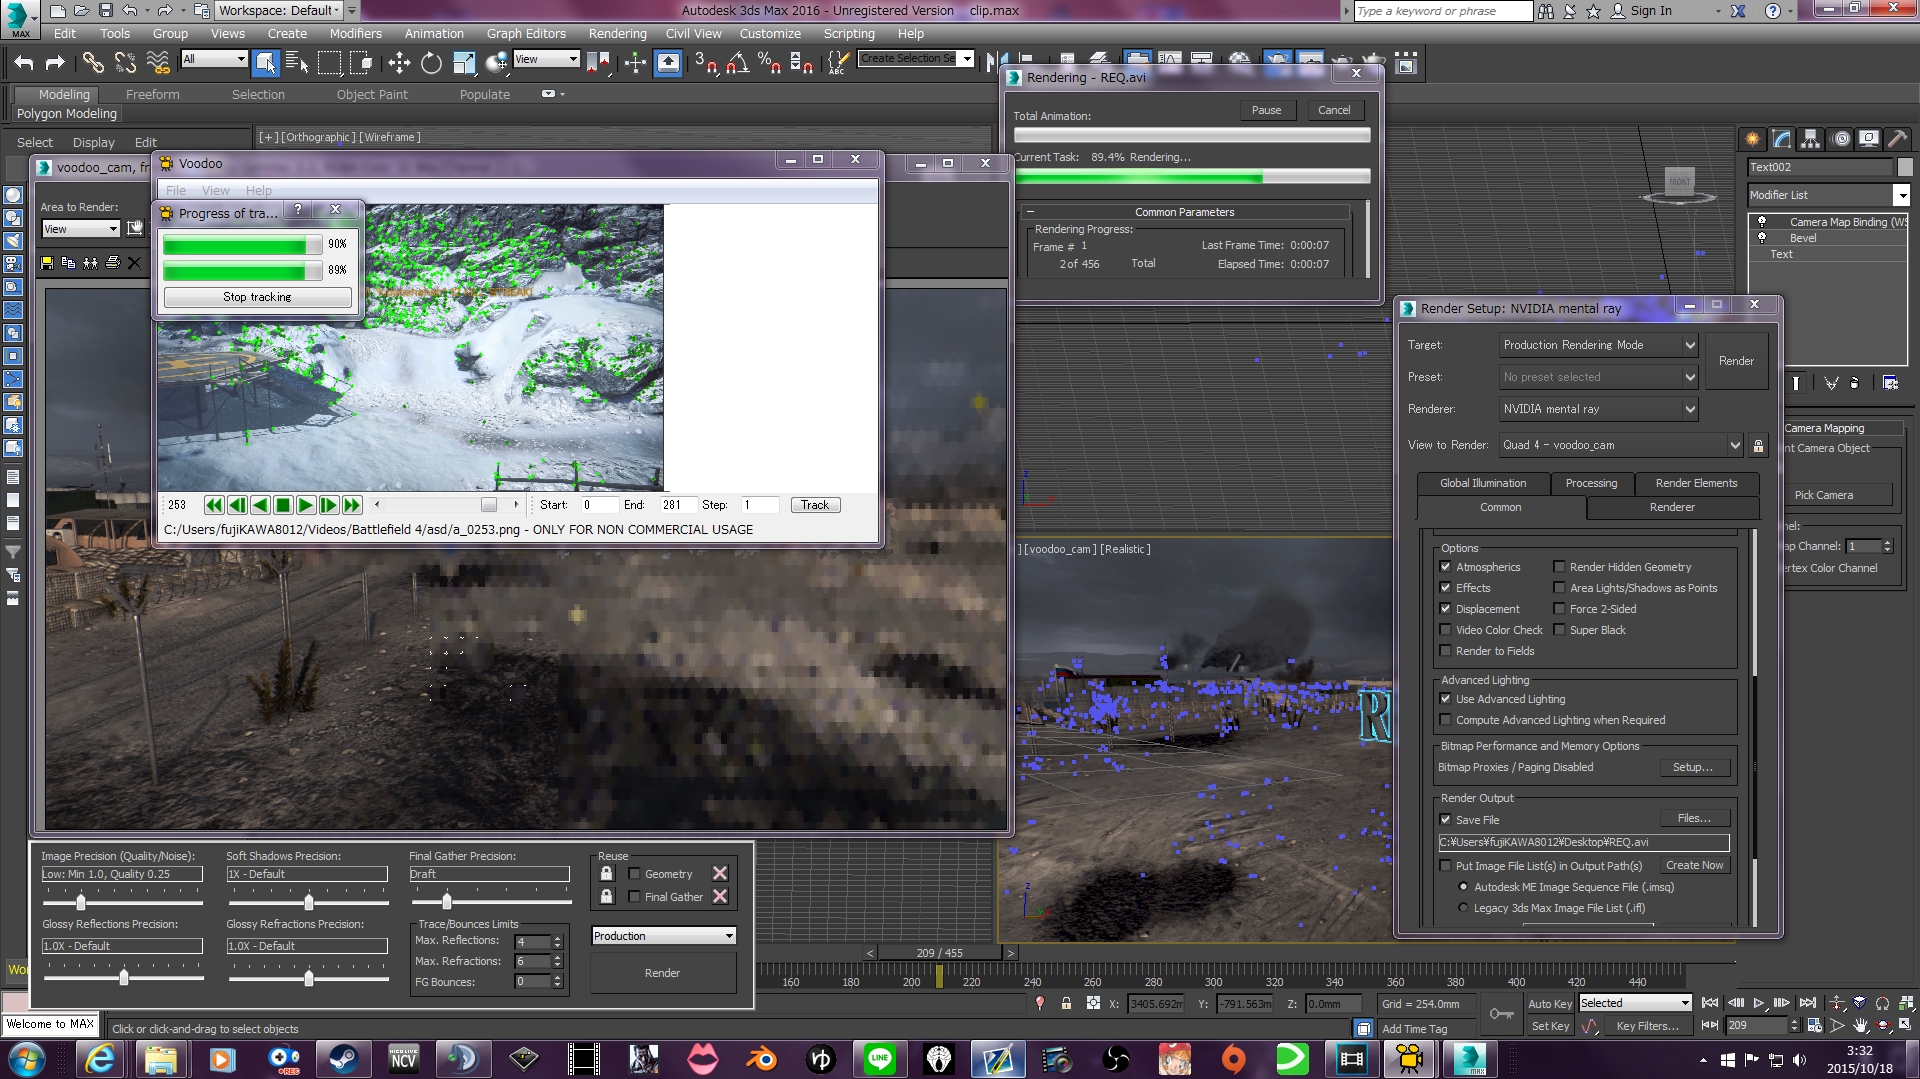The height and width of the screenshot is (1079, 1920).
Task: Toggle Use Advanced Lighting checkbox
Action: pyautogui.click(x=1445, y=699)
